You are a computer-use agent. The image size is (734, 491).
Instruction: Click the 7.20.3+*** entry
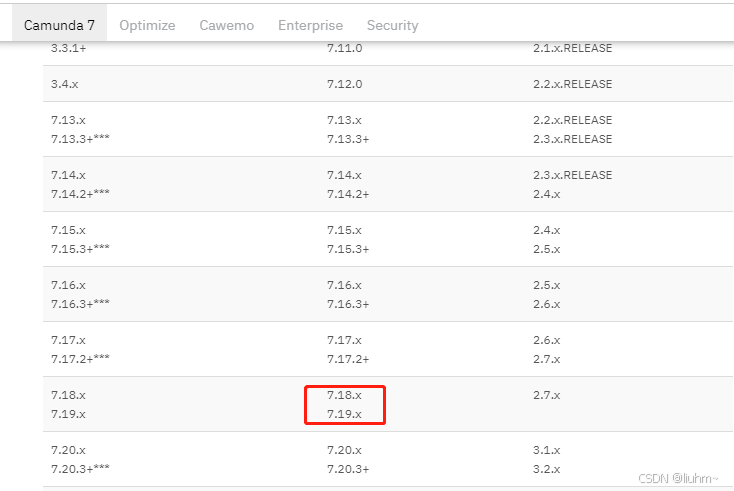coord(80,469)
